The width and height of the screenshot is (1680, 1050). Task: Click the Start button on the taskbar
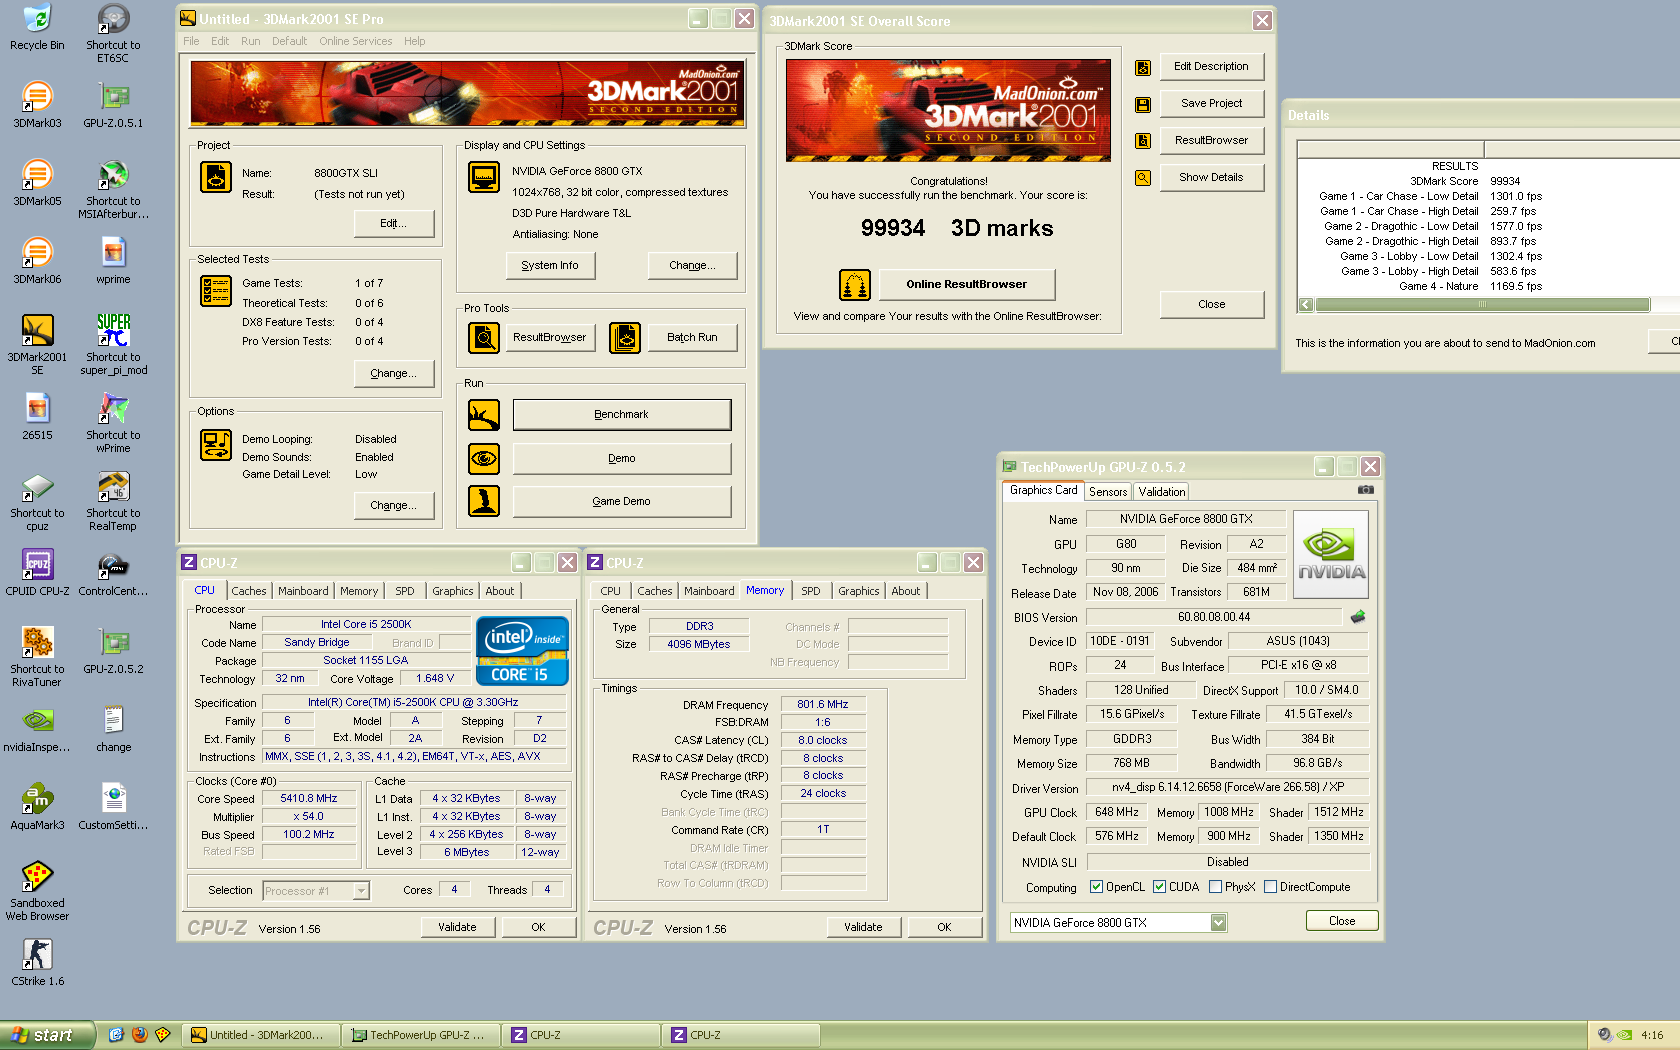tap(47, 1035)
